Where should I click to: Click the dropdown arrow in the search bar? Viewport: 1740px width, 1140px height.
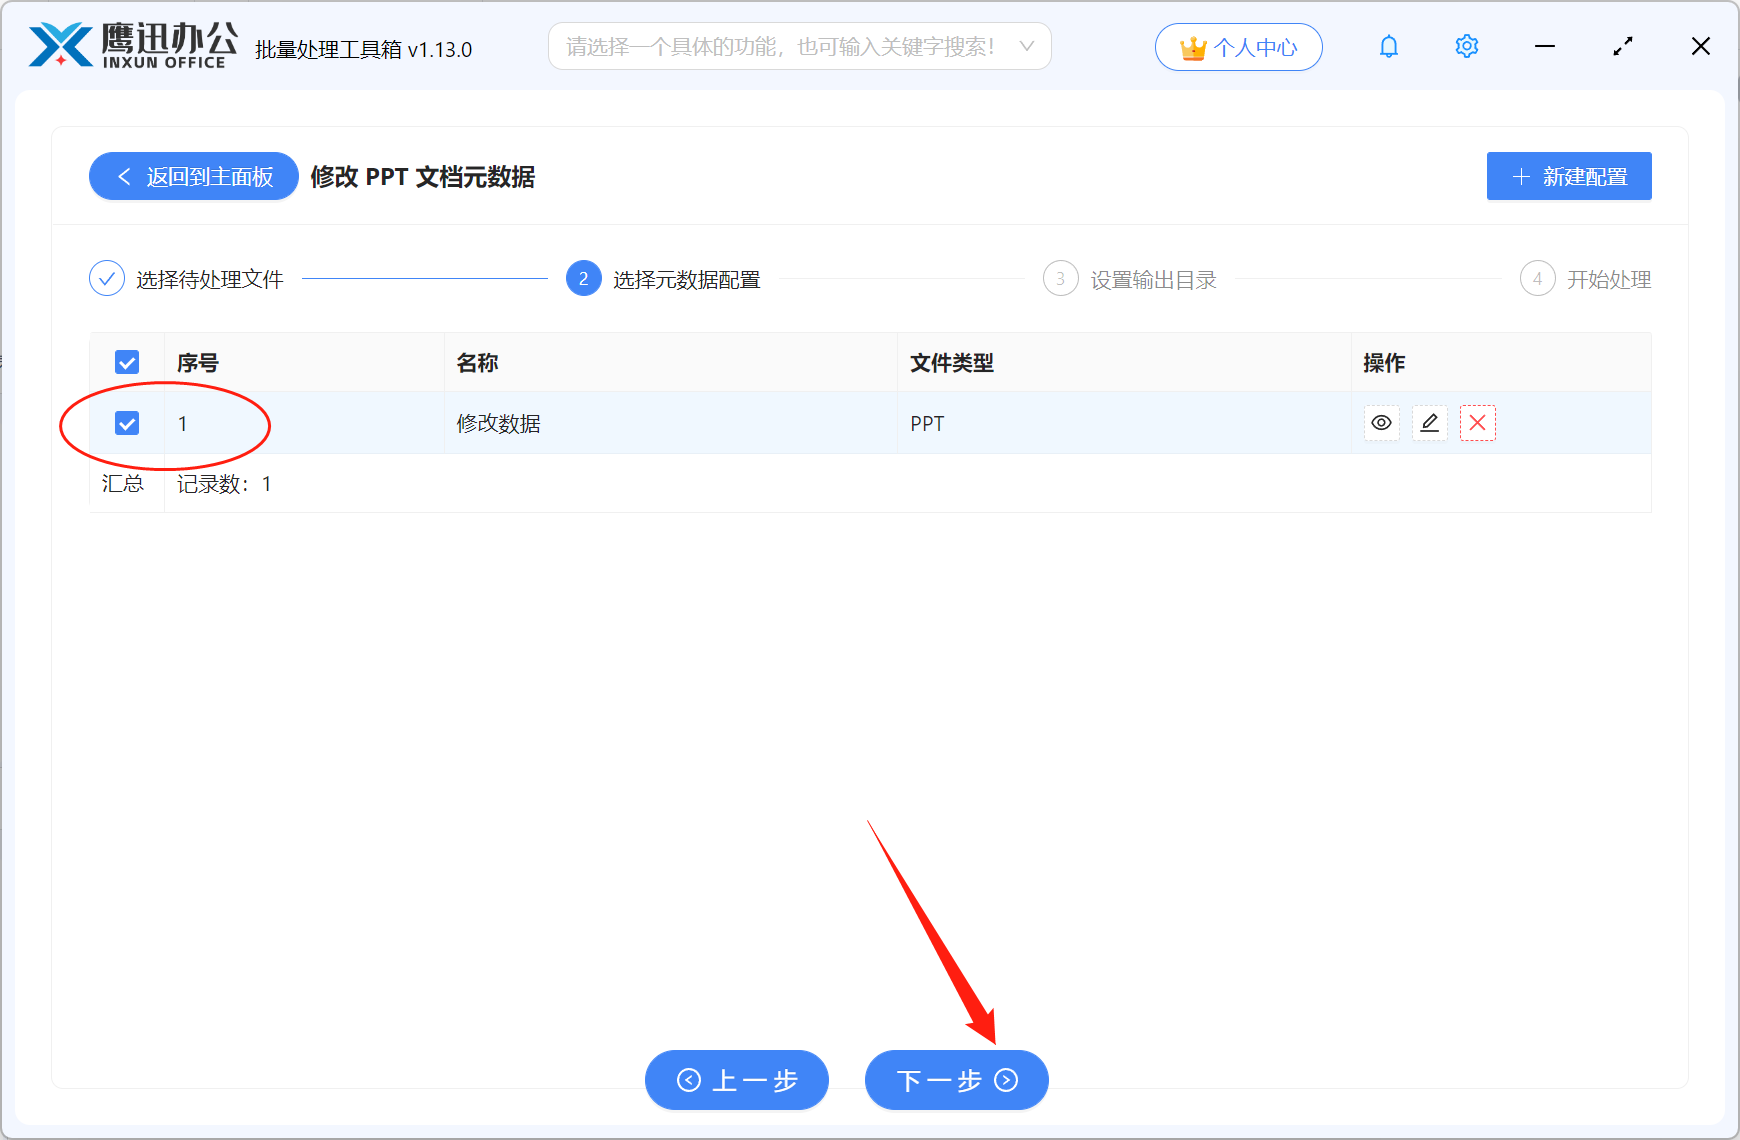pyautogui.click(x=1028, y=46)
